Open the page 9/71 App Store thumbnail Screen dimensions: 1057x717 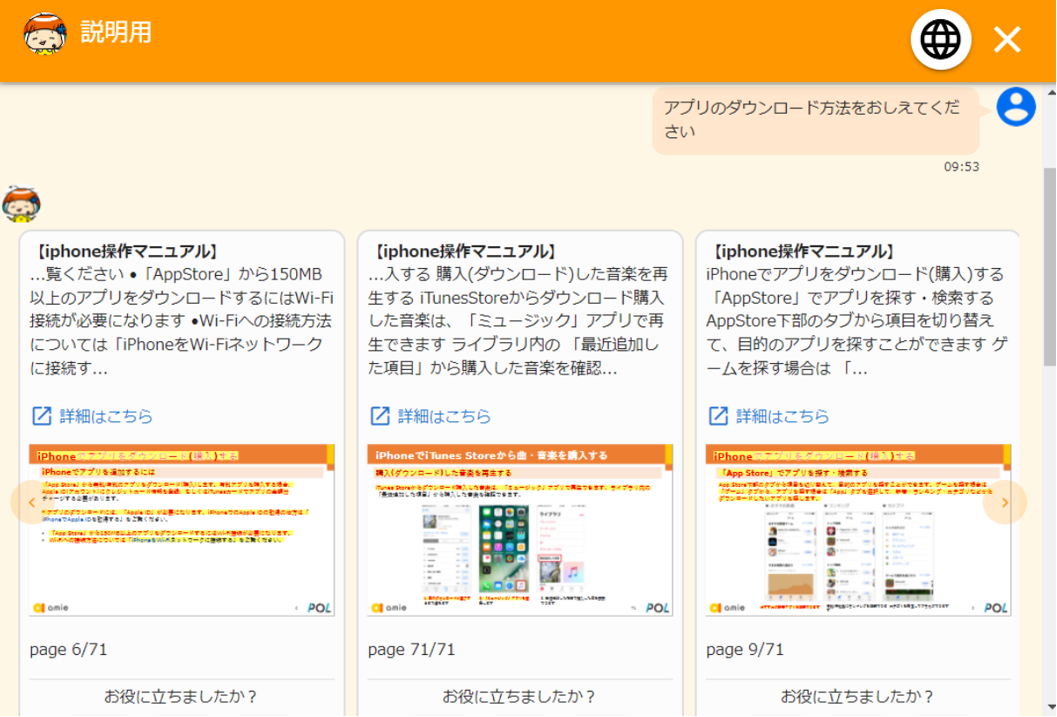pyautogui.click(x=858, y=530)
